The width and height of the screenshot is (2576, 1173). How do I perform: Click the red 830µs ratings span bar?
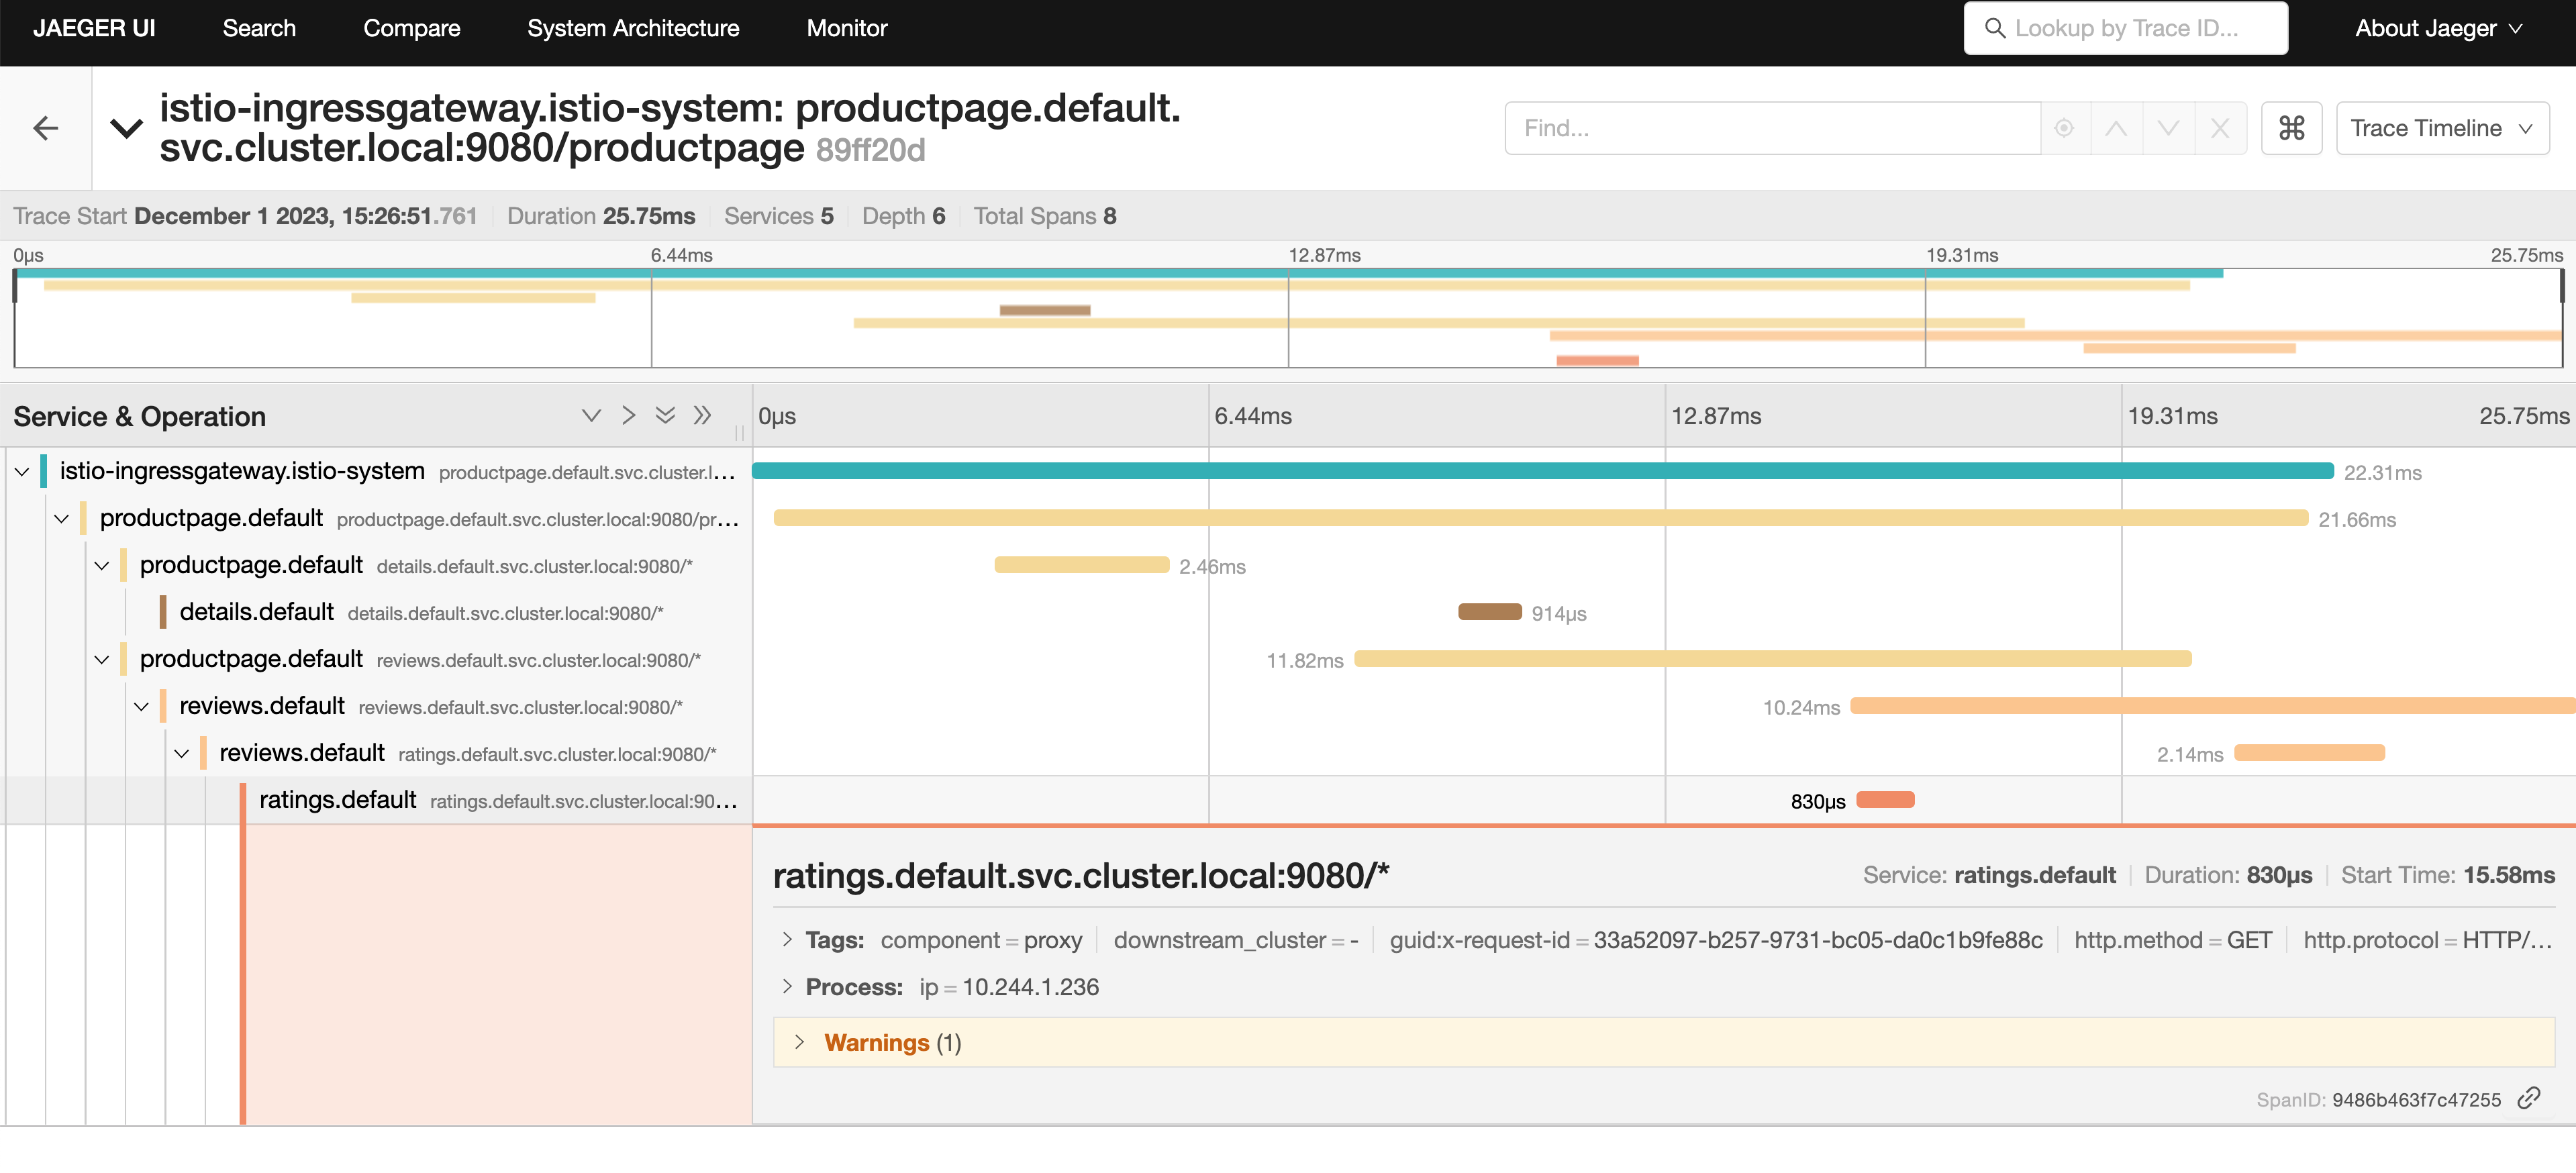click(1886, 800)
